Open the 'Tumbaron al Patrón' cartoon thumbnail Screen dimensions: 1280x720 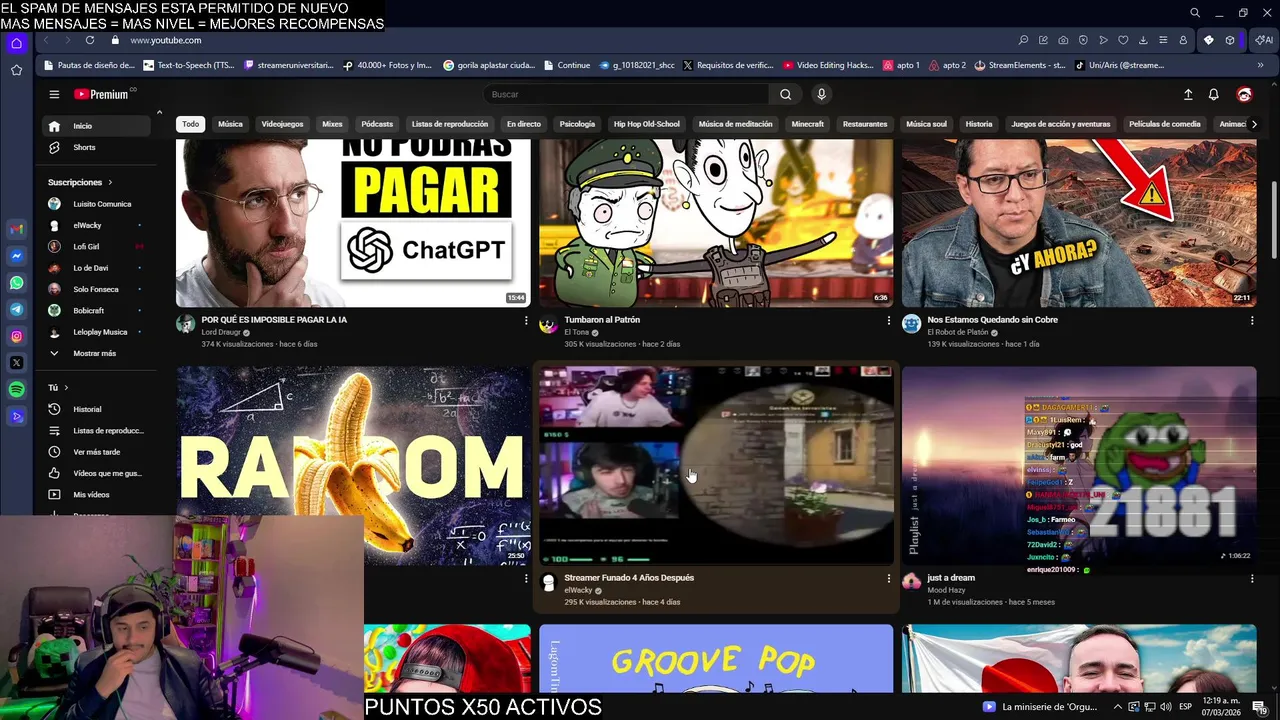click(x=716, y=223)
